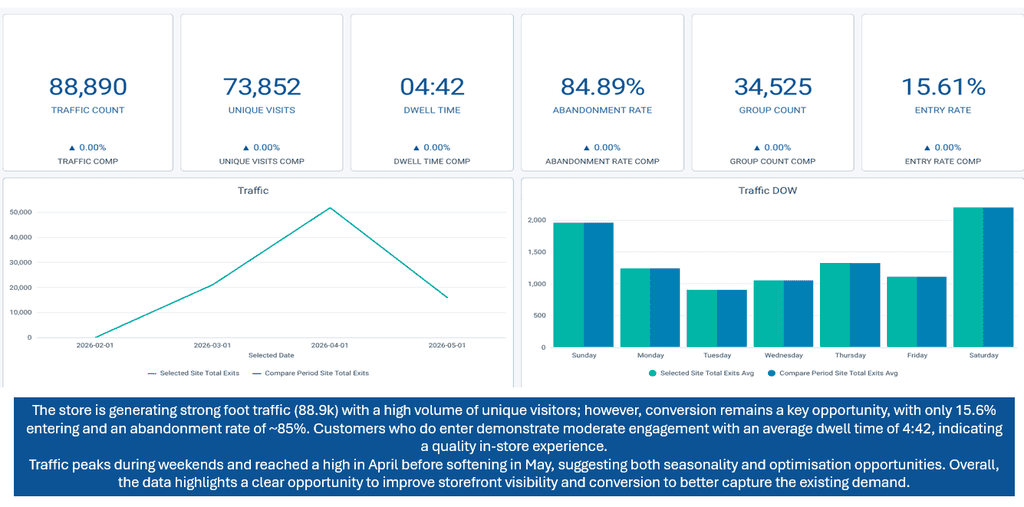Toggle Compare Period Site Total Exits Avg legend
The height and width of the screenshot is (507, 1024).
tap(831, 373)
